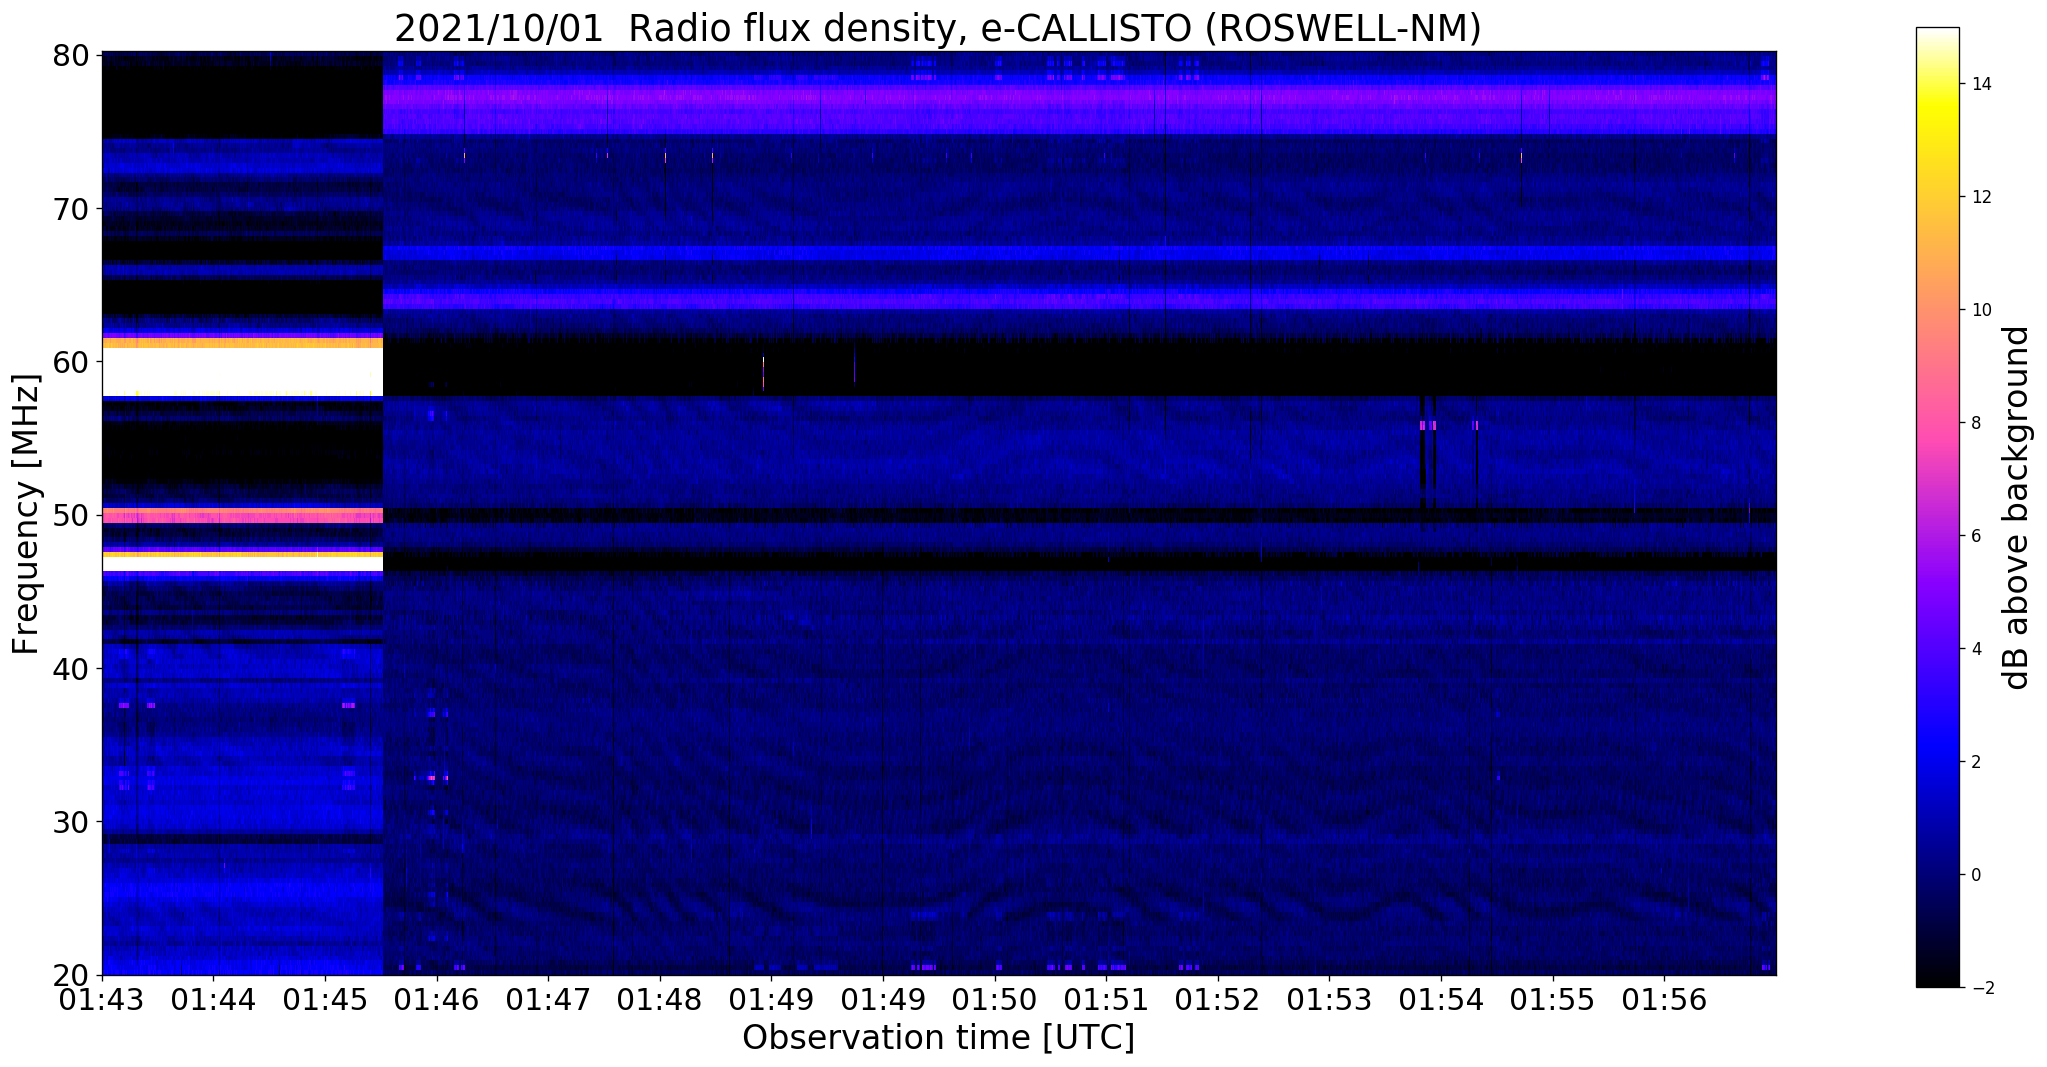Click the 50 tick on the frequency axis
This screenshot has height=1067, width=2047.
[72, 515]
